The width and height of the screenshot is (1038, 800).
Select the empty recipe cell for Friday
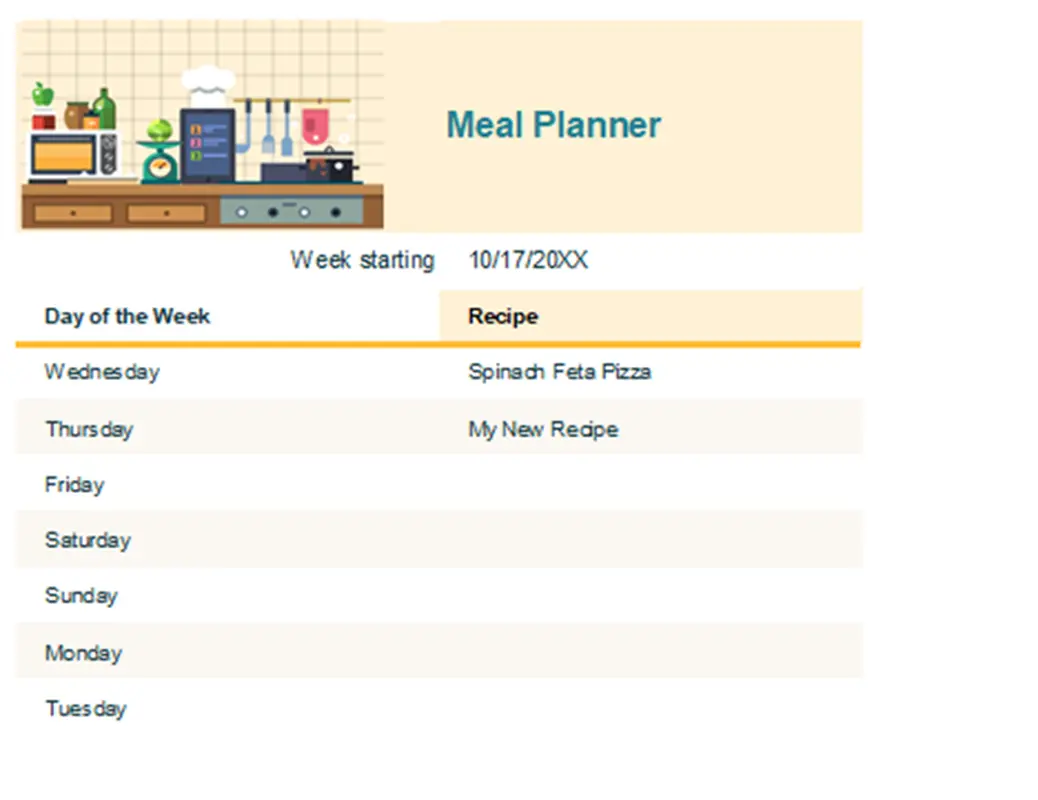click(650, 485)
